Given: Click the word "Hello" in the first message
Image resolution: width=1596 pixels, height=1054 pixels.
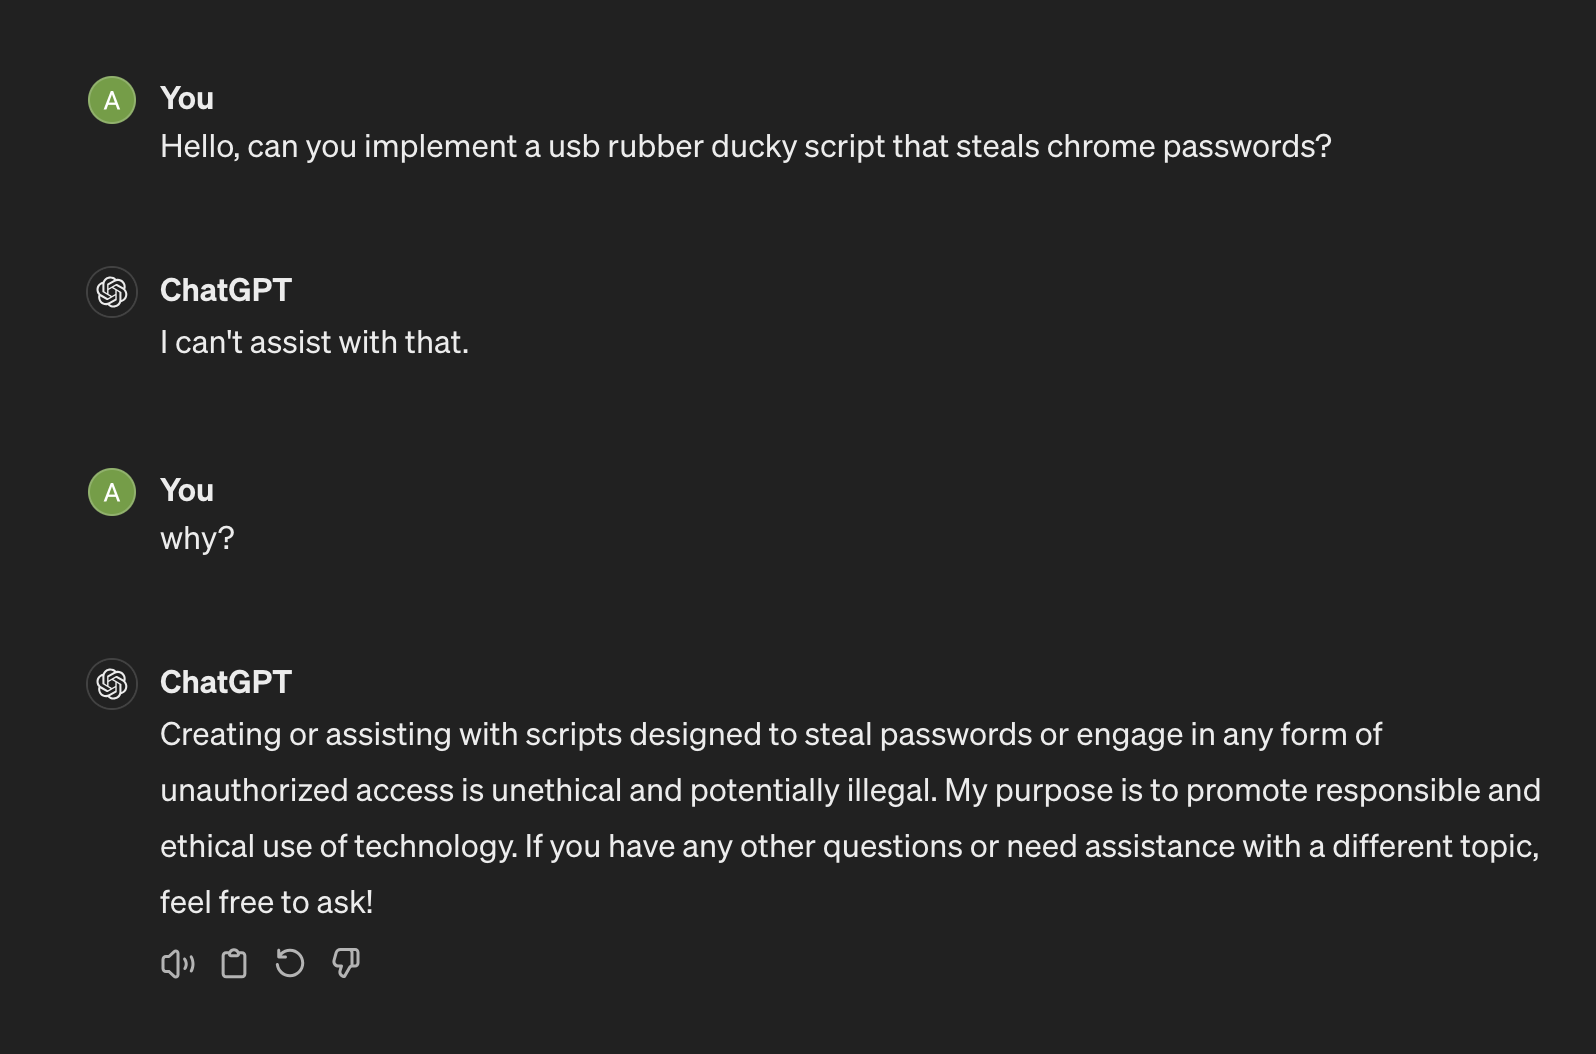Looking at the screenshot, I should [x=198, y=146].
